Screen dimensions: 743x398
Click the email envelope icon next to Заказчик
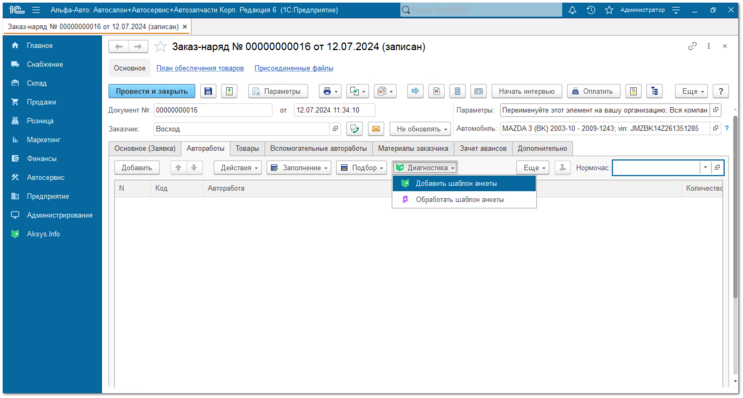point(376,129)
